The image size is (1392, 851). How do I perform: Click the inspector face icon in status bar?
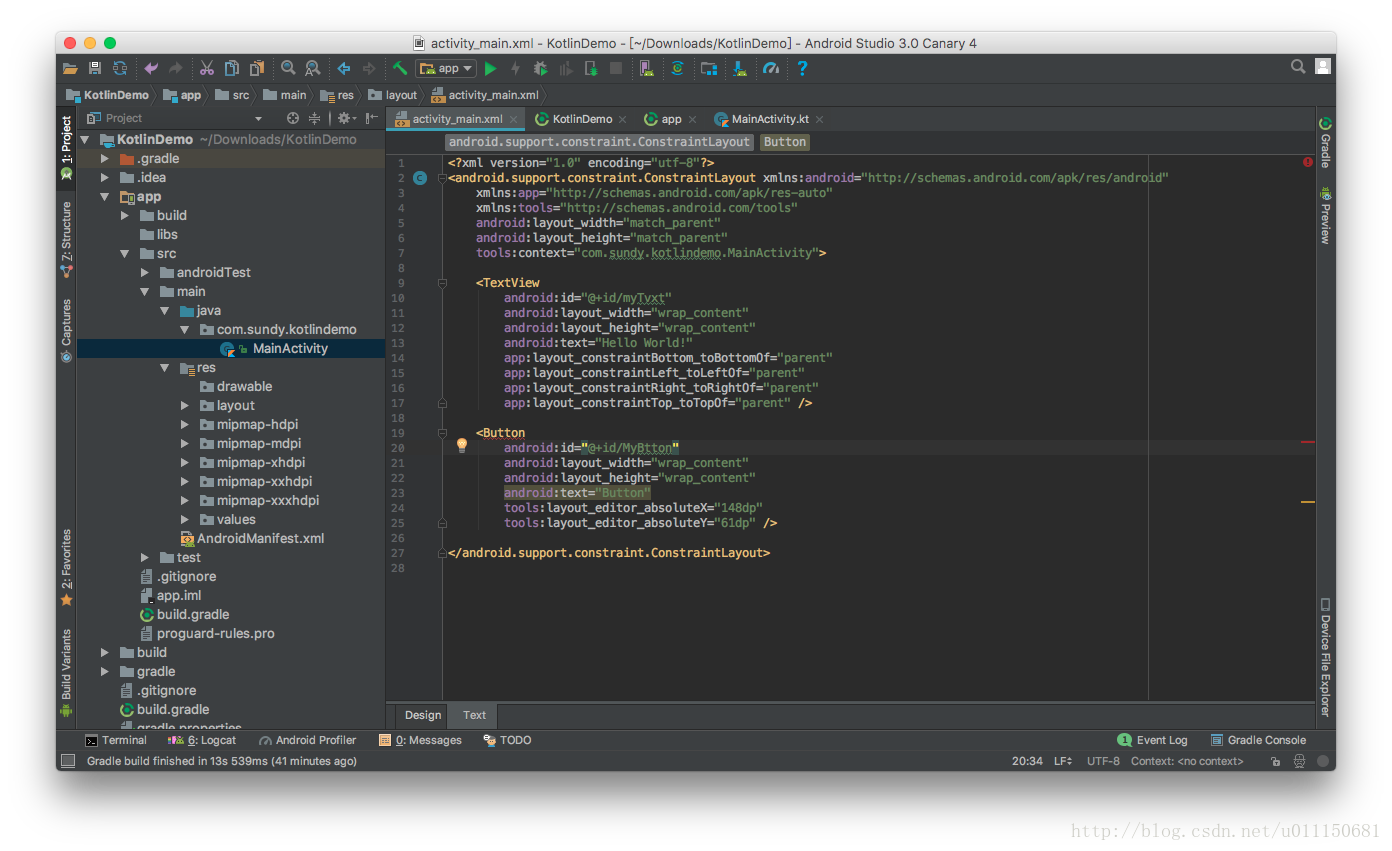point(1300,761)
